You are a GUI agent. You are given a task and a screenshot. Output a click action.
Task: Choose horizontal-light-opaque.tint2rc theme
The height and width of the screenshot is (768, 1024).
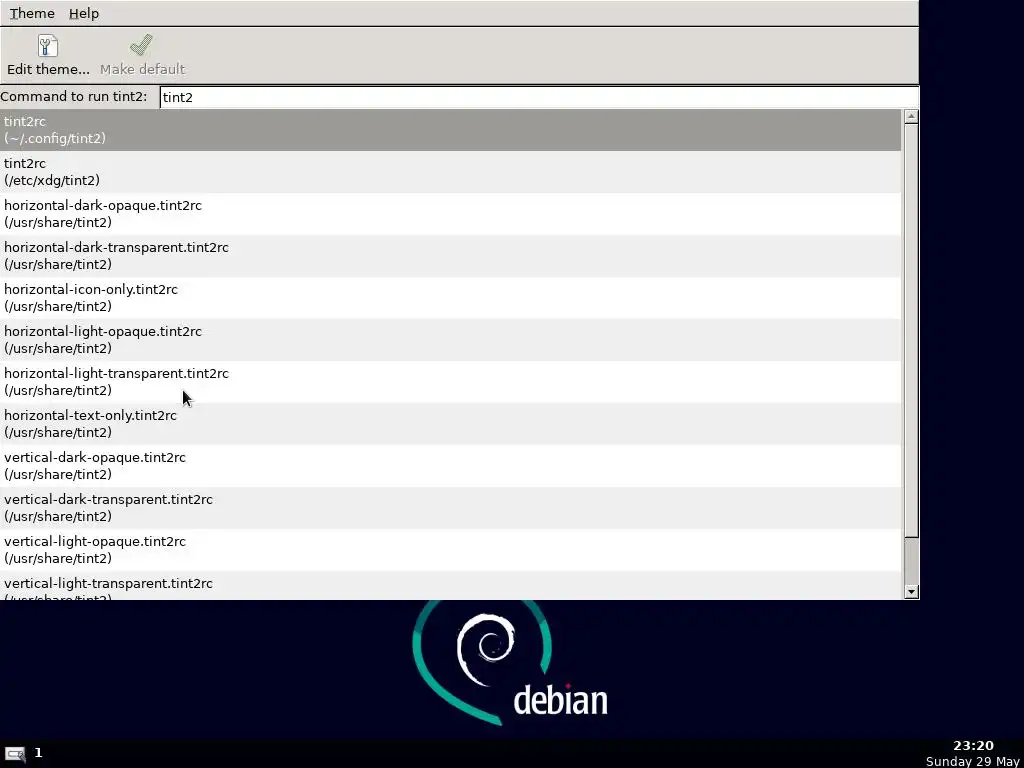(451, 340)
